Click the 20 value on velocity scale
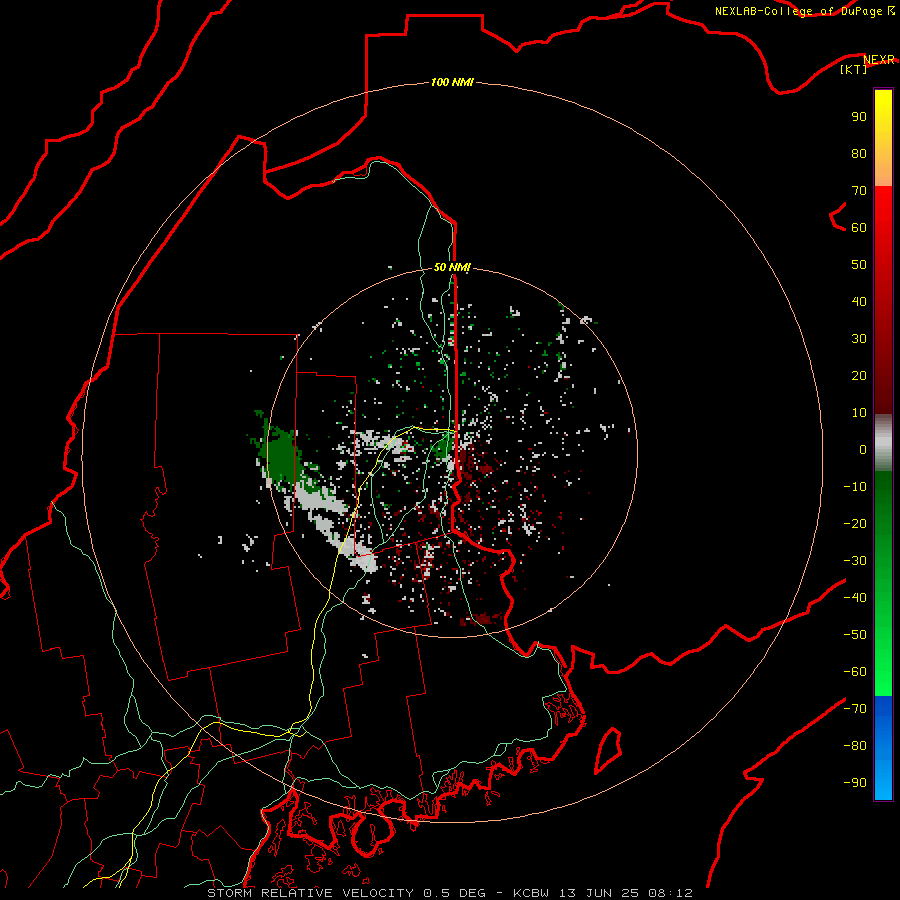 [x=859, y=375]
